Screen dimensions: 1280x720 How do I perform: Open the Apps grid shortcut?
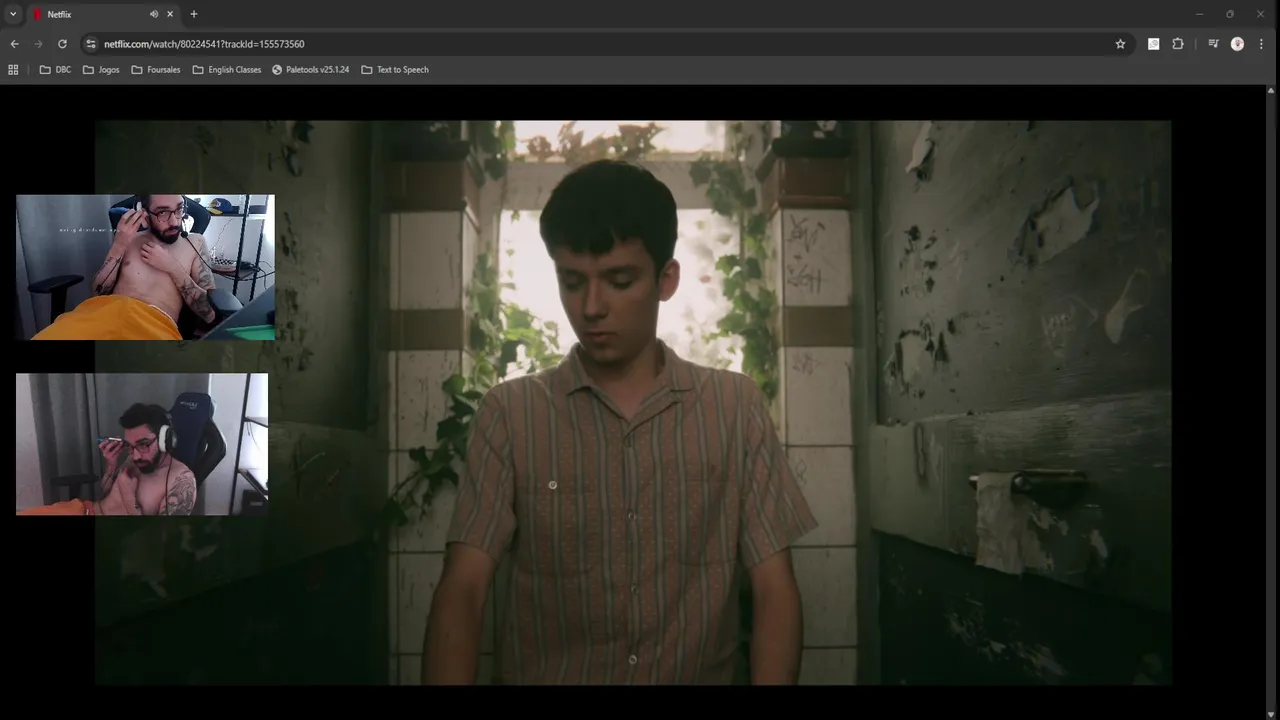[x=13, y=70]
